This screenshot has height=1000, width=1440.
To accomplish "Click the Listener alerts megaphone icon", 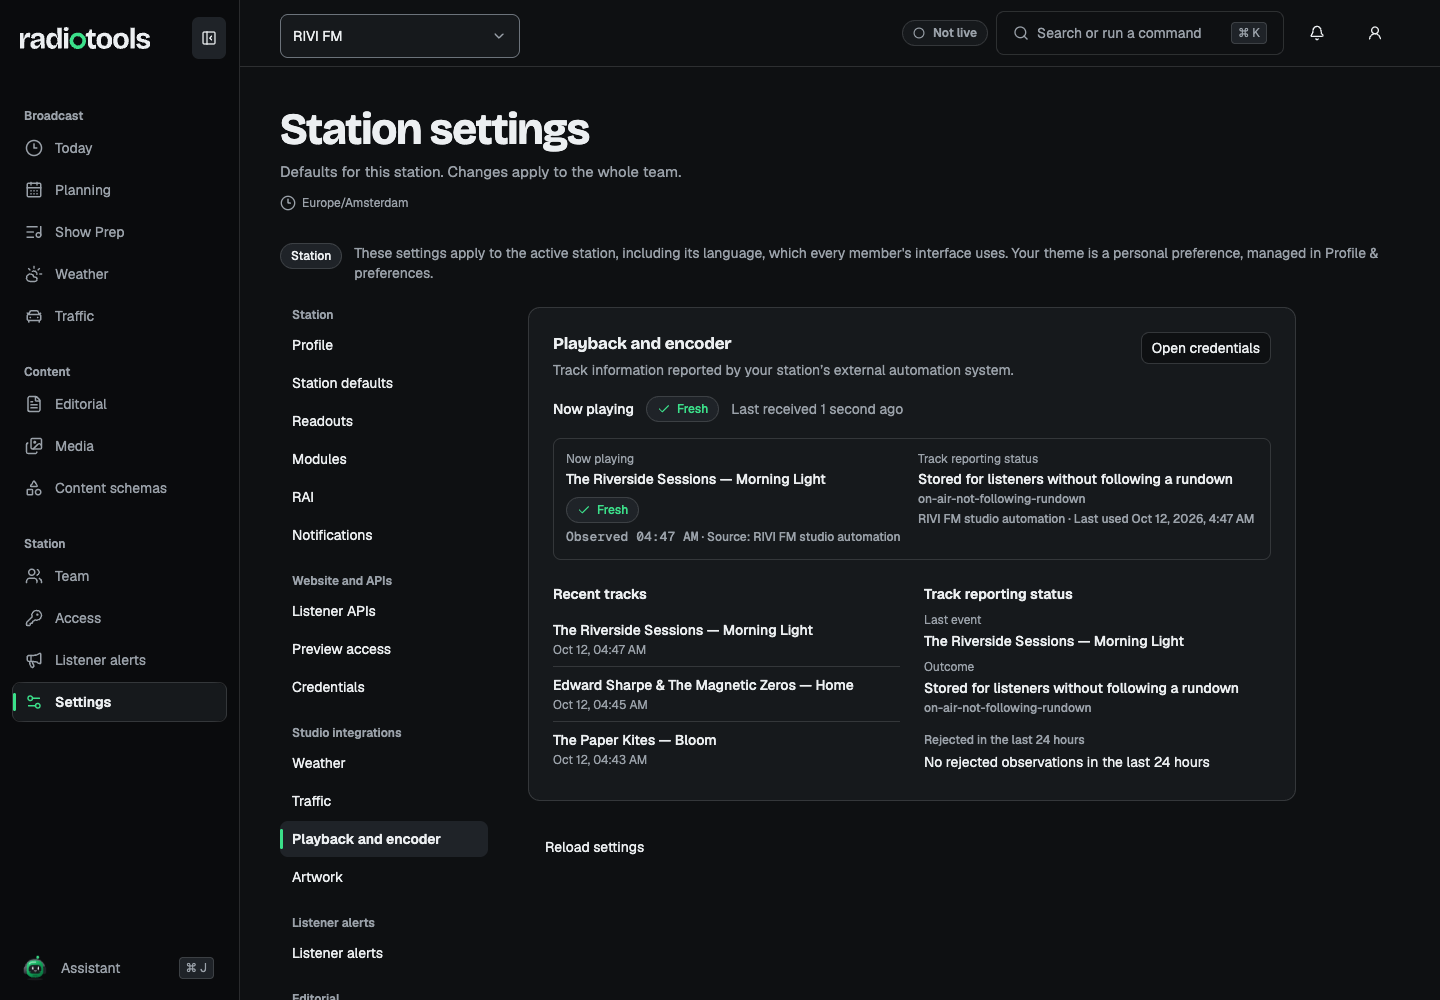I will click(x=34, y=660).
